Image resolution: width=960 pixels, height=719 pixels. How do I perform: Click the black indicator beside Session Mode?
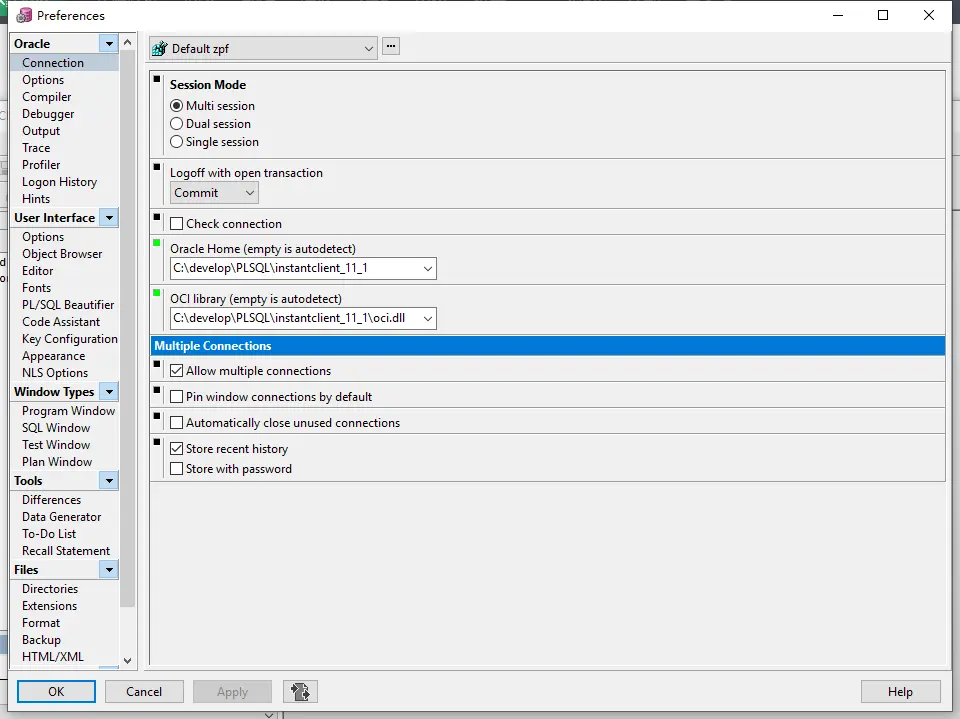(157, 79)
